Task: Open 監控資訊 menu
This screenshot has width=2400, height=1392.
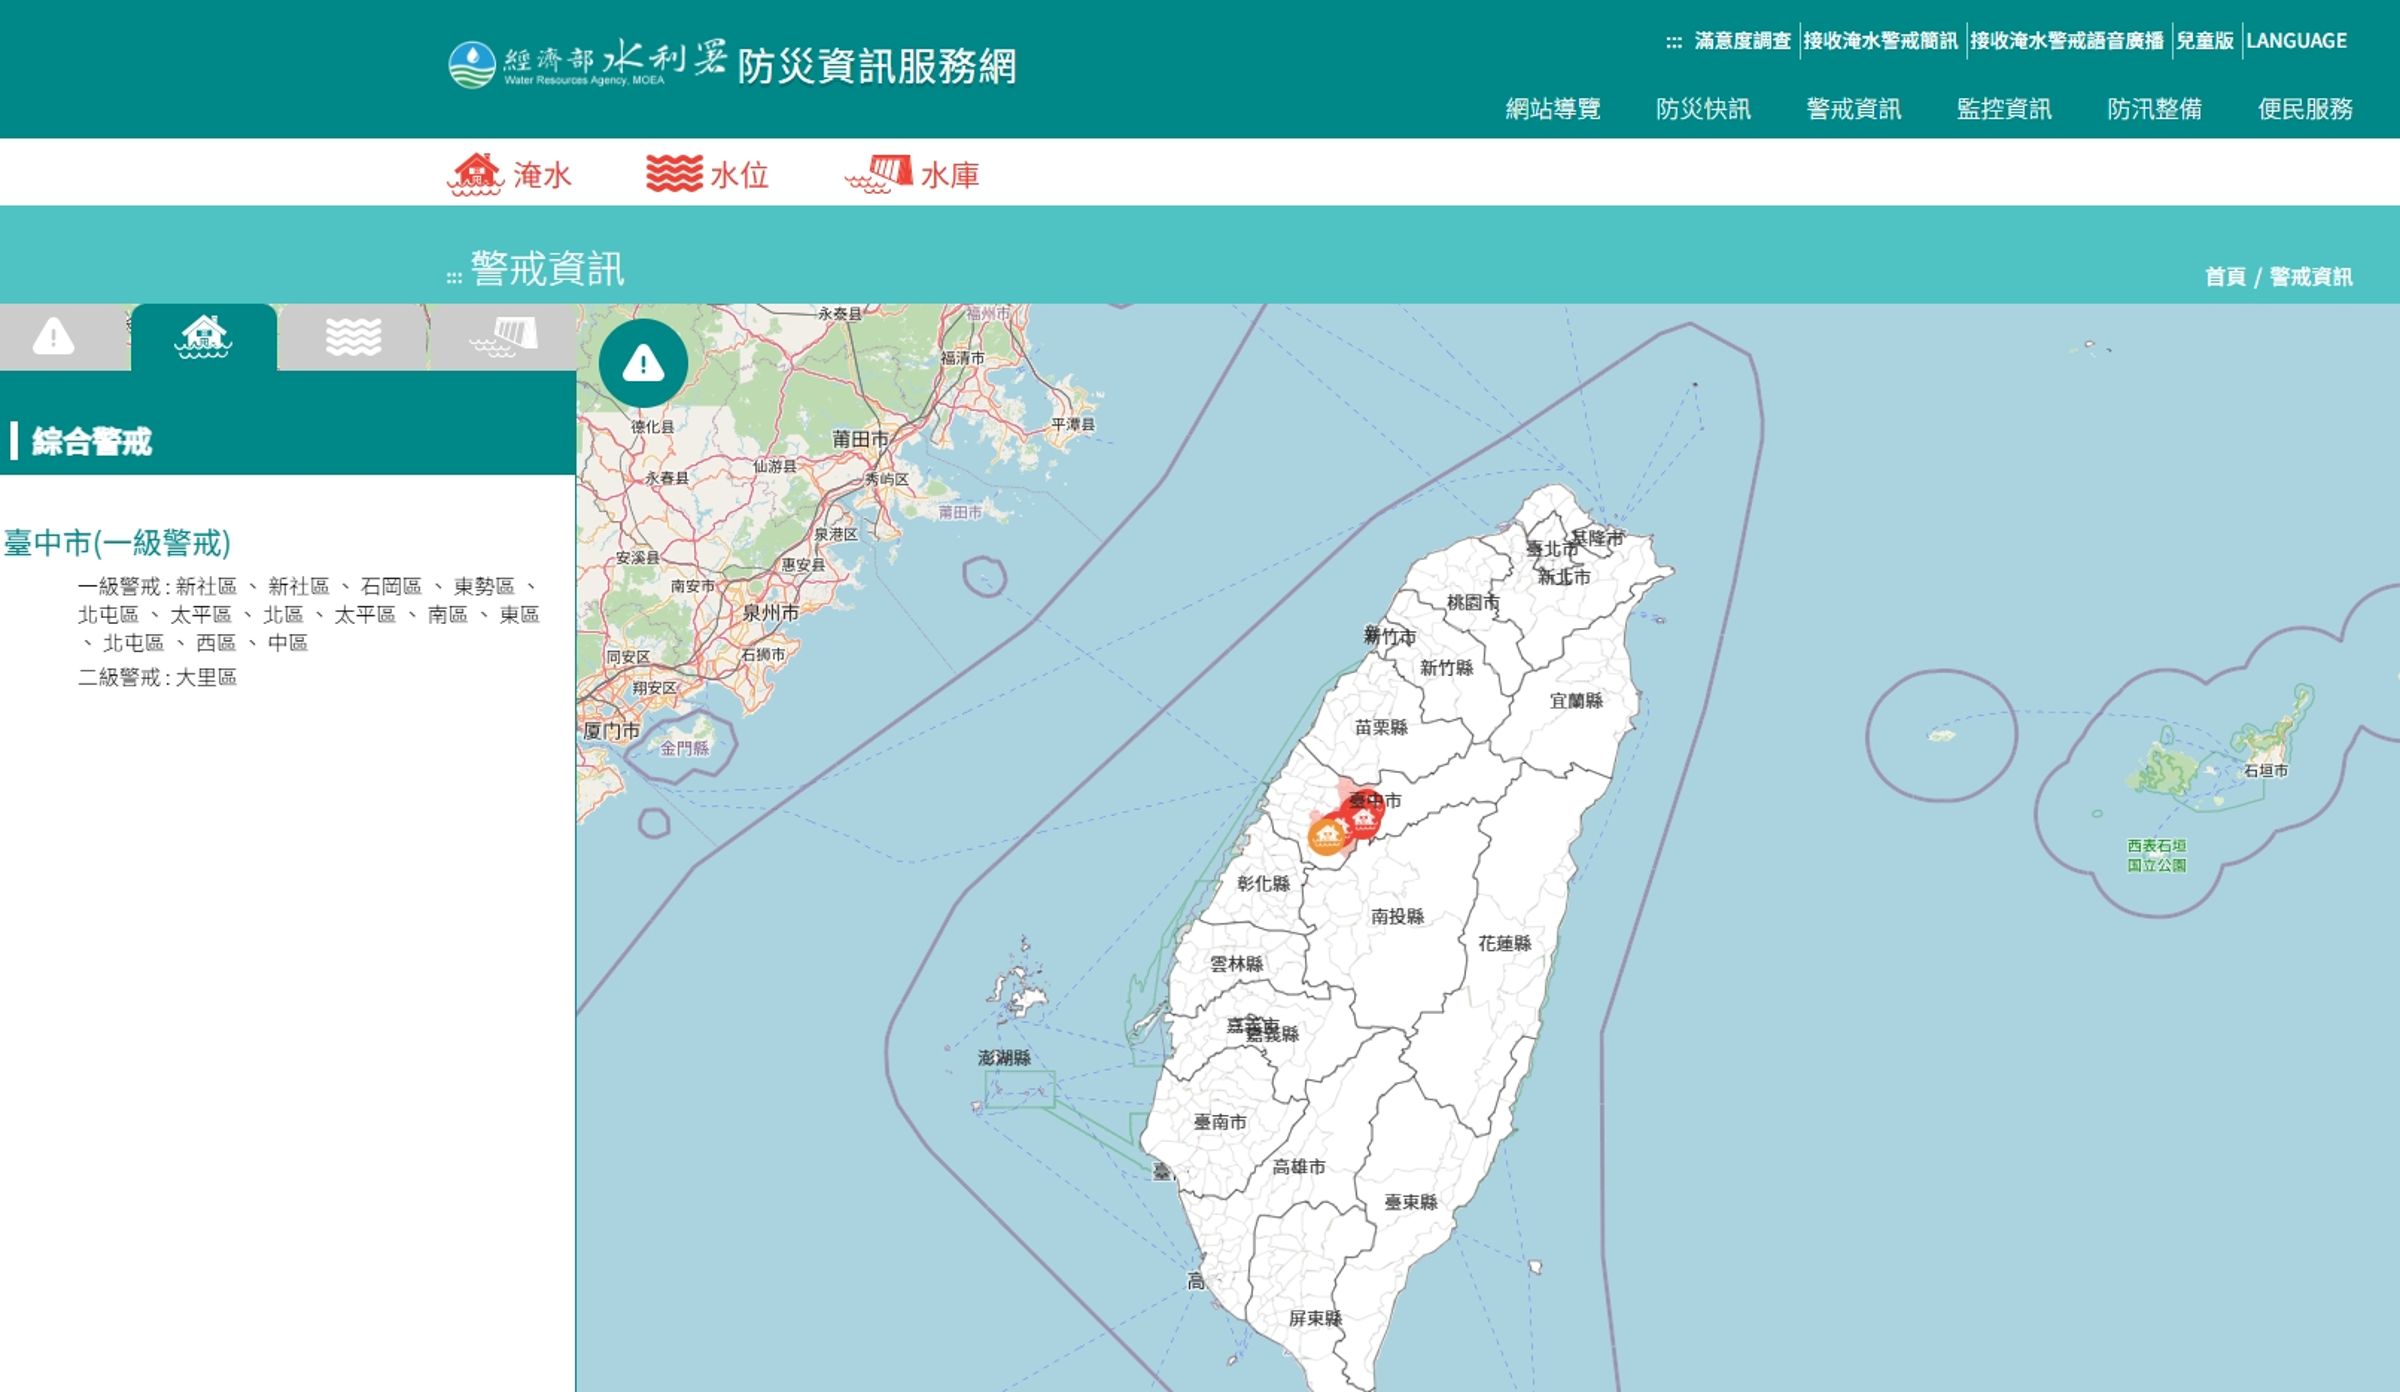Action: 2004,109
